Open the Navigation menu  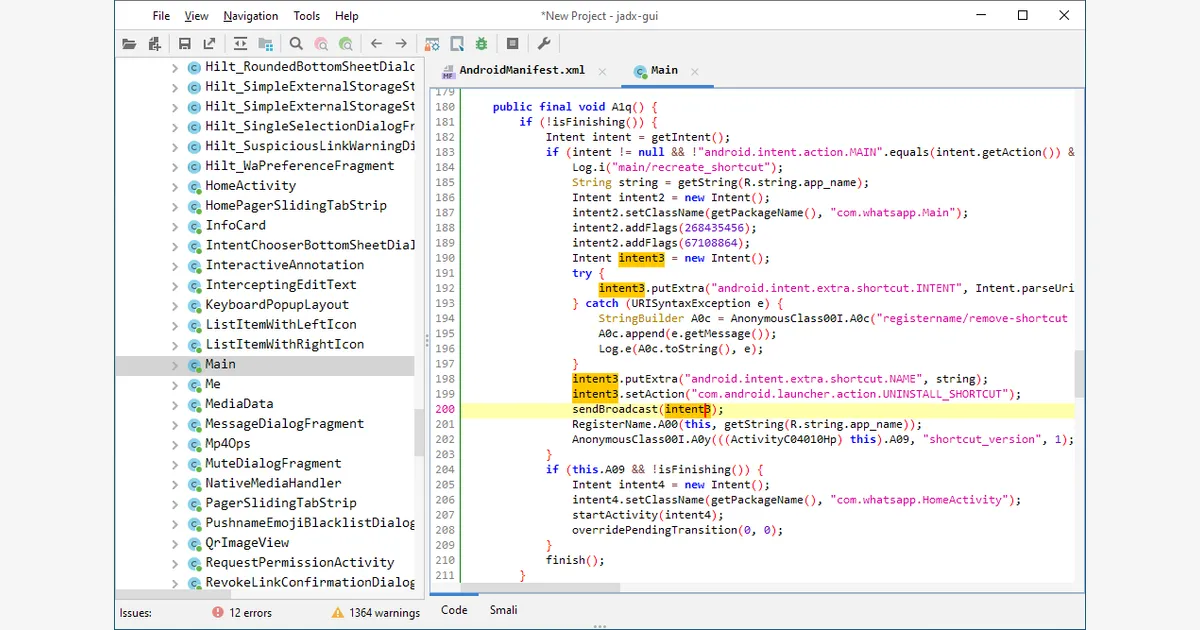(251, 16)
